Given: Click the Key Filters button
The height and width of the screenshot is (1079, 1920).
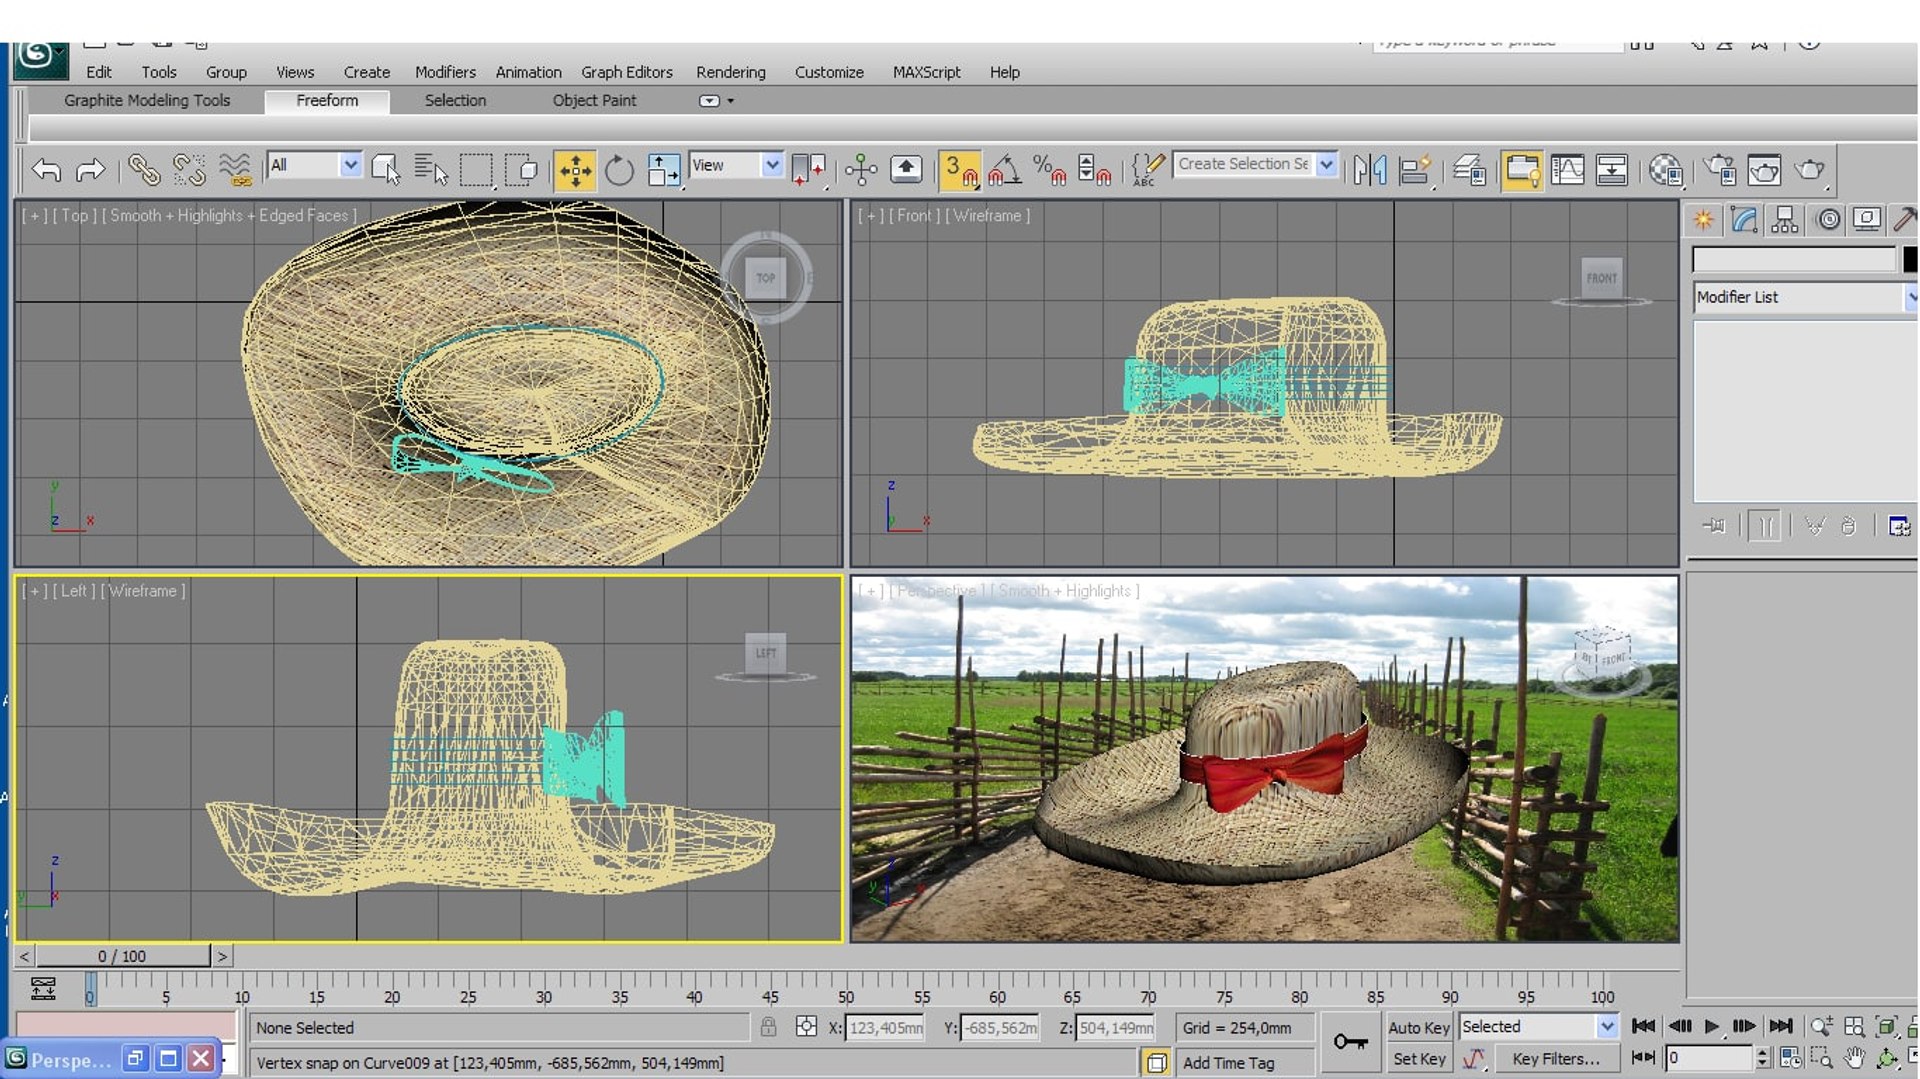Looking at the screenshot, I should [x=1556, y=1058].
